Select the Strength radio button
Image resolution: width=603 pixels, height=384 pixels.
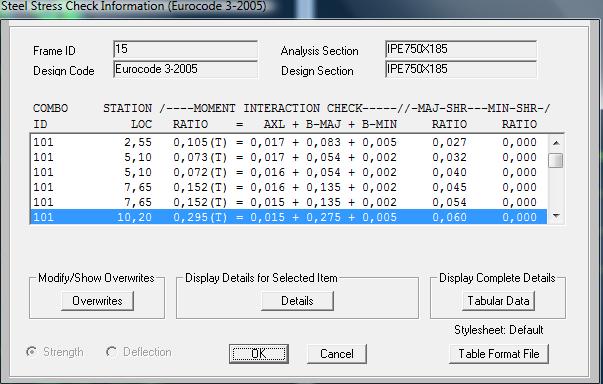point(32,352)
